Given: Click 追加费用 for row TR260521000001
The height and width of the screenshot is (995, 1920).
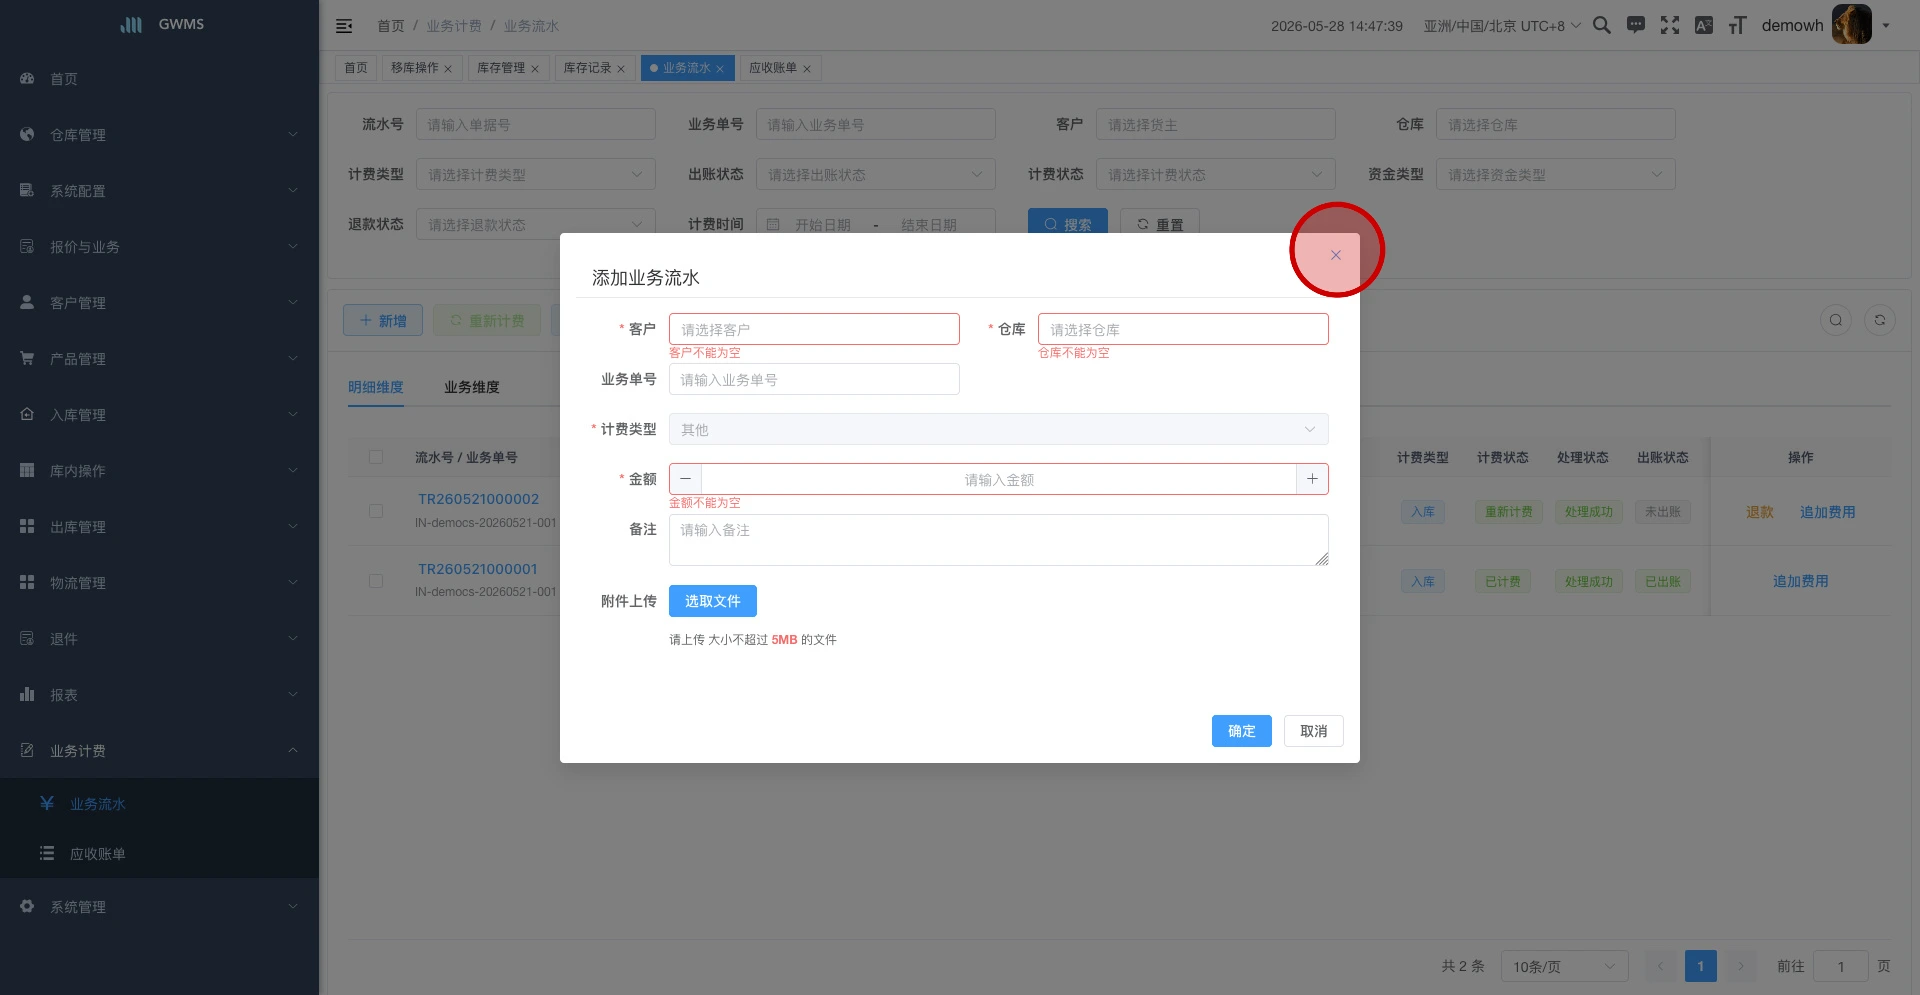Looking at the screenshot, I should pos(1801,581).
